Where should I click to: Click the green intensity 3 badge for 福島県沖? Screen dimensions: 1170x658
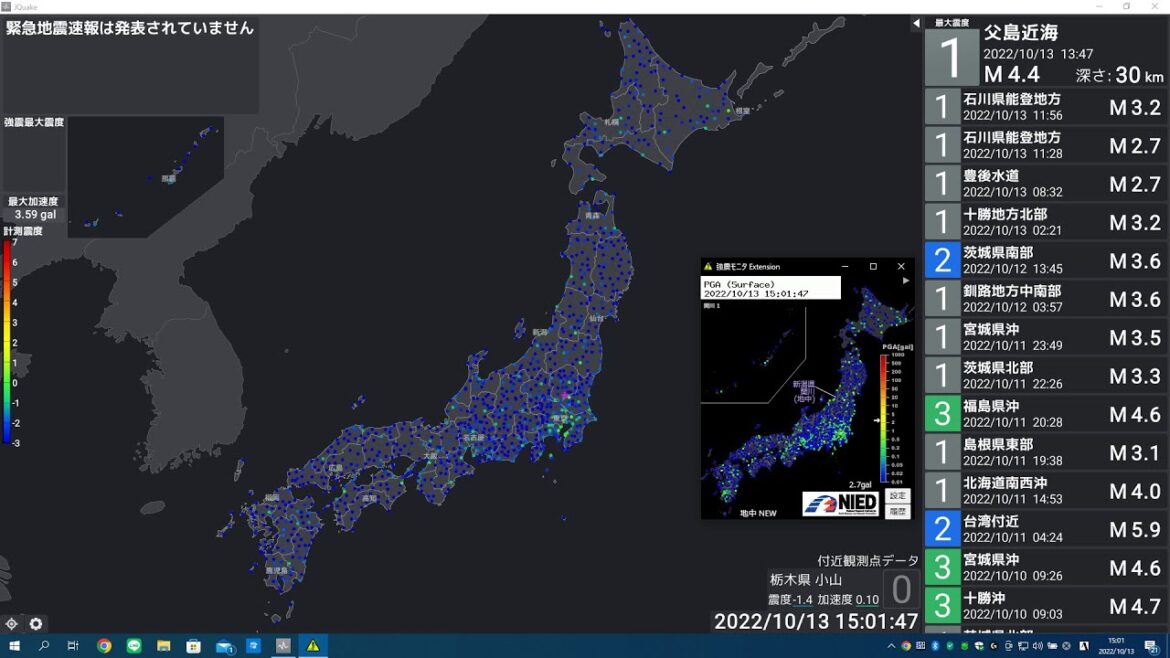tap(941, 413)
